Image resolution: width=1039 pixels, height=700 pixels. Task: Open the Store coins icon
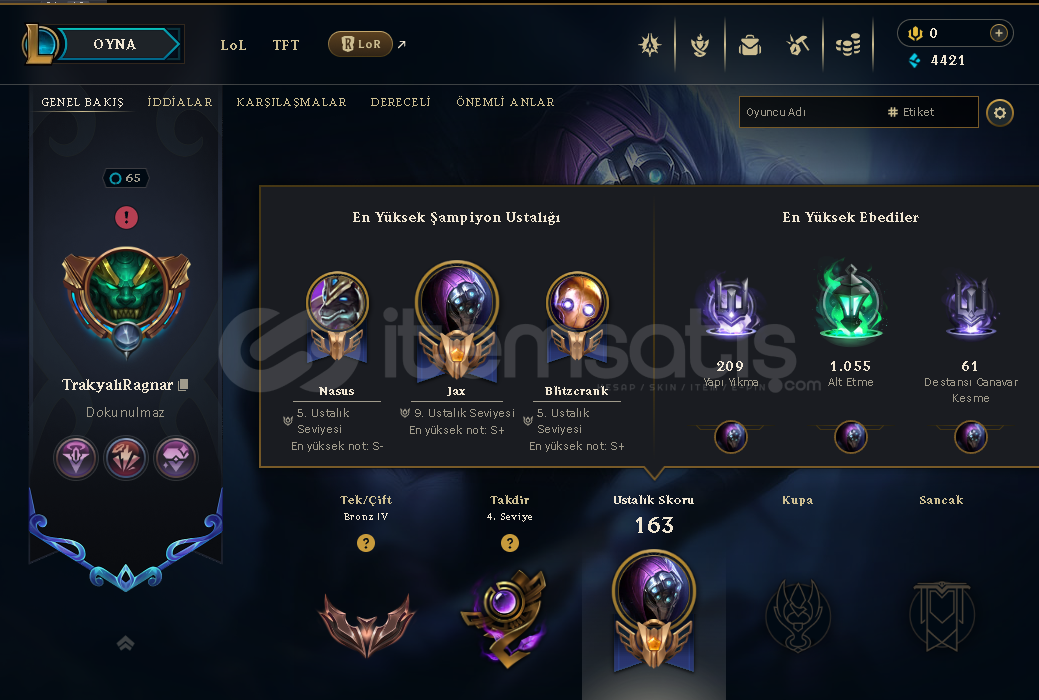pos(848,45)
